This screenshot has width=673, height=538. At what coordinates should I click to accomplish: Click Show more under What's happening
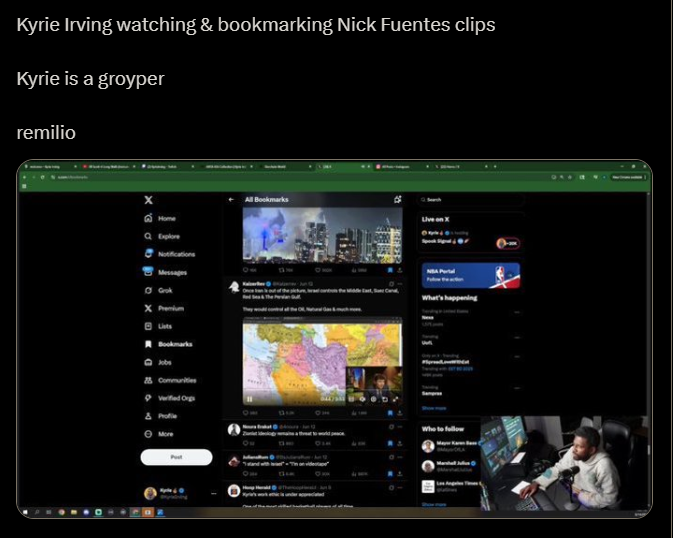[434, 408]
